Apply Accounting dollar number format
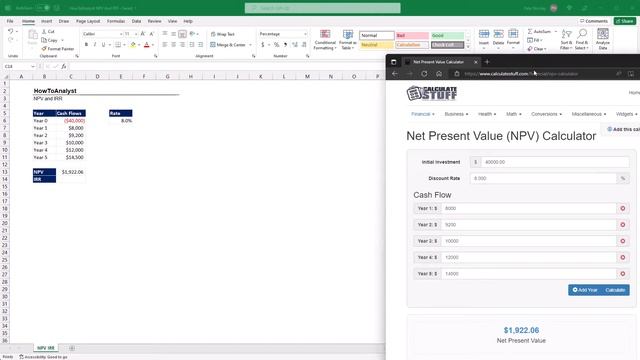Screen dimensions: 640x360 point(262,44)
